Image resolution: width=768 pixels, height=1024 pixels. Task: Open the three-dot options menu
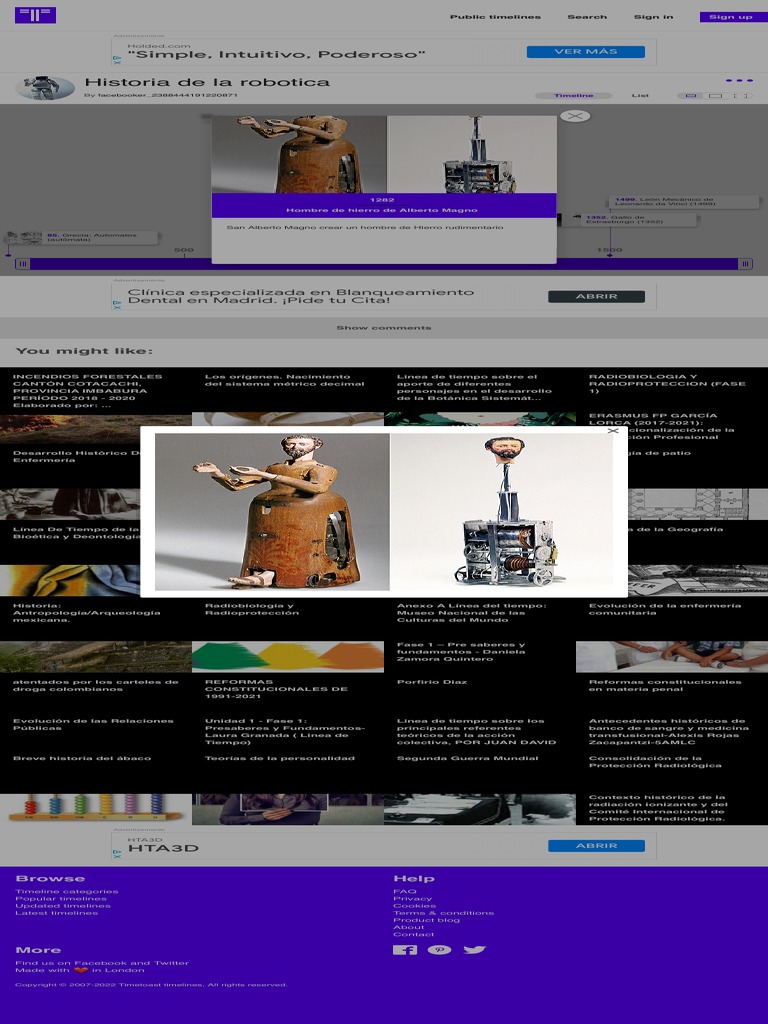click(x=738, y=81)
